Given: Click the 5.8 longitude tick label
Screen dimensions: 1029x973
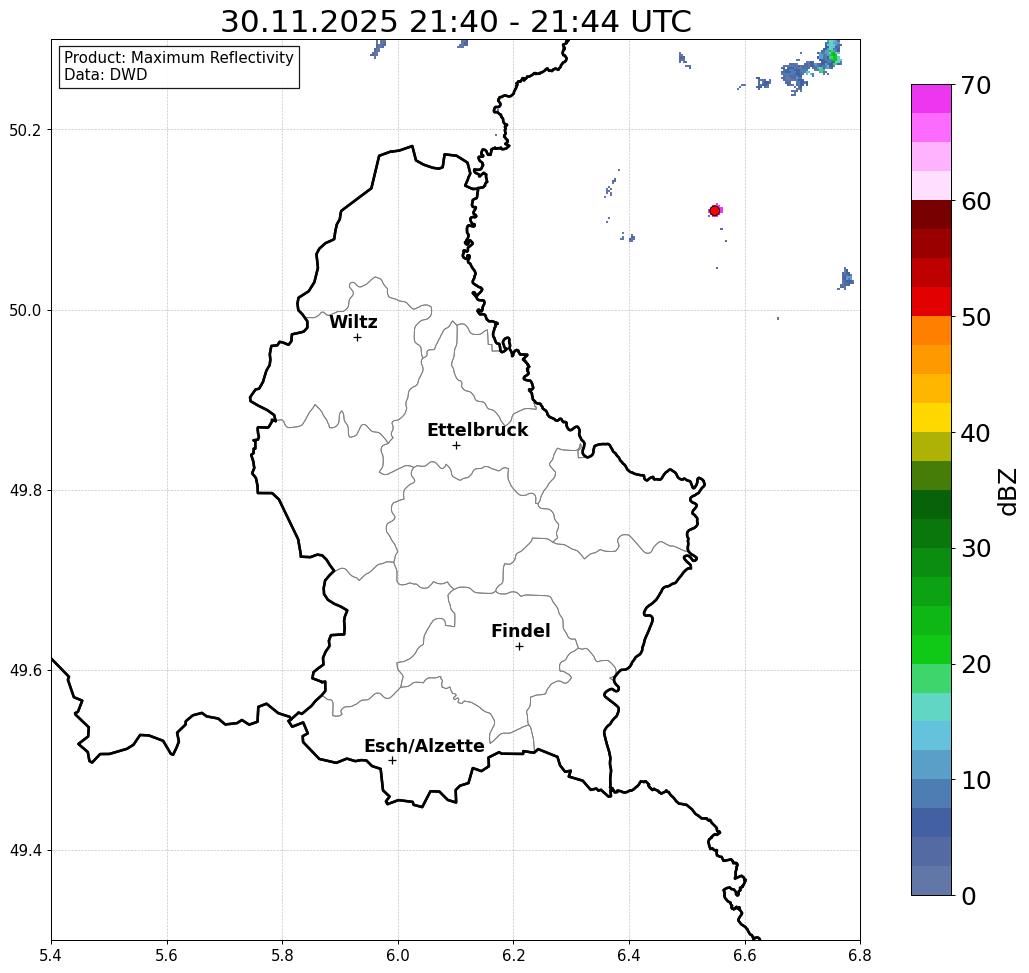Looking at the screenshot, I should (x=282, y=956).
